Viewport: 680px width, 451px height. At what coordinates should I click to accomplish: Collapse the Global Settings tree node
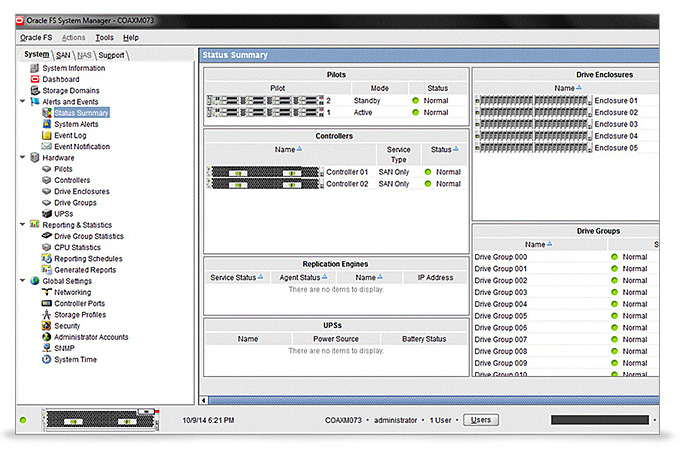click(x=23, y=280)
